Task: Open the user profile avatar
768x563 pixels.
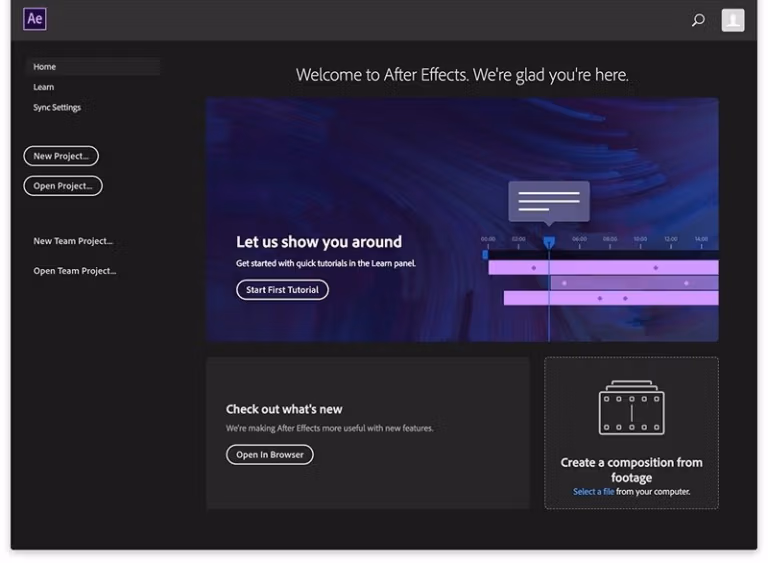Action: point(733,20)
